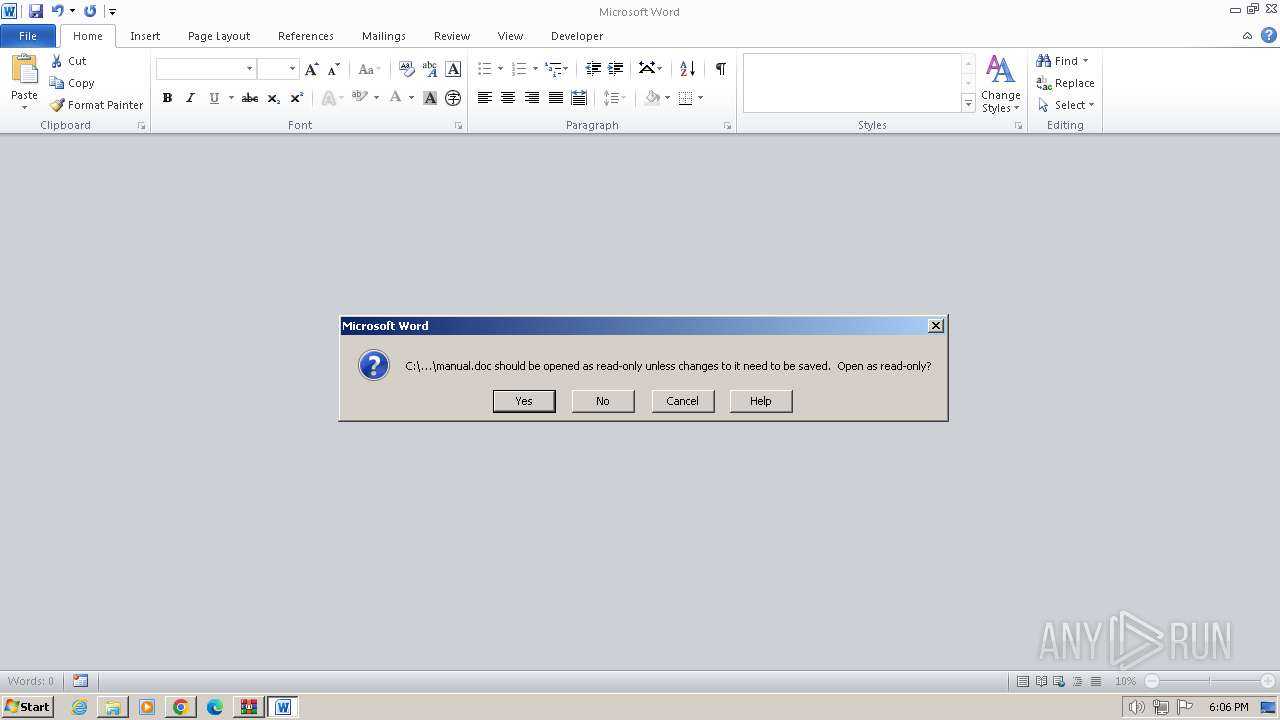Click the Cut scissors icon
This screenshot has height=720, width=1280.
[57, 61]
